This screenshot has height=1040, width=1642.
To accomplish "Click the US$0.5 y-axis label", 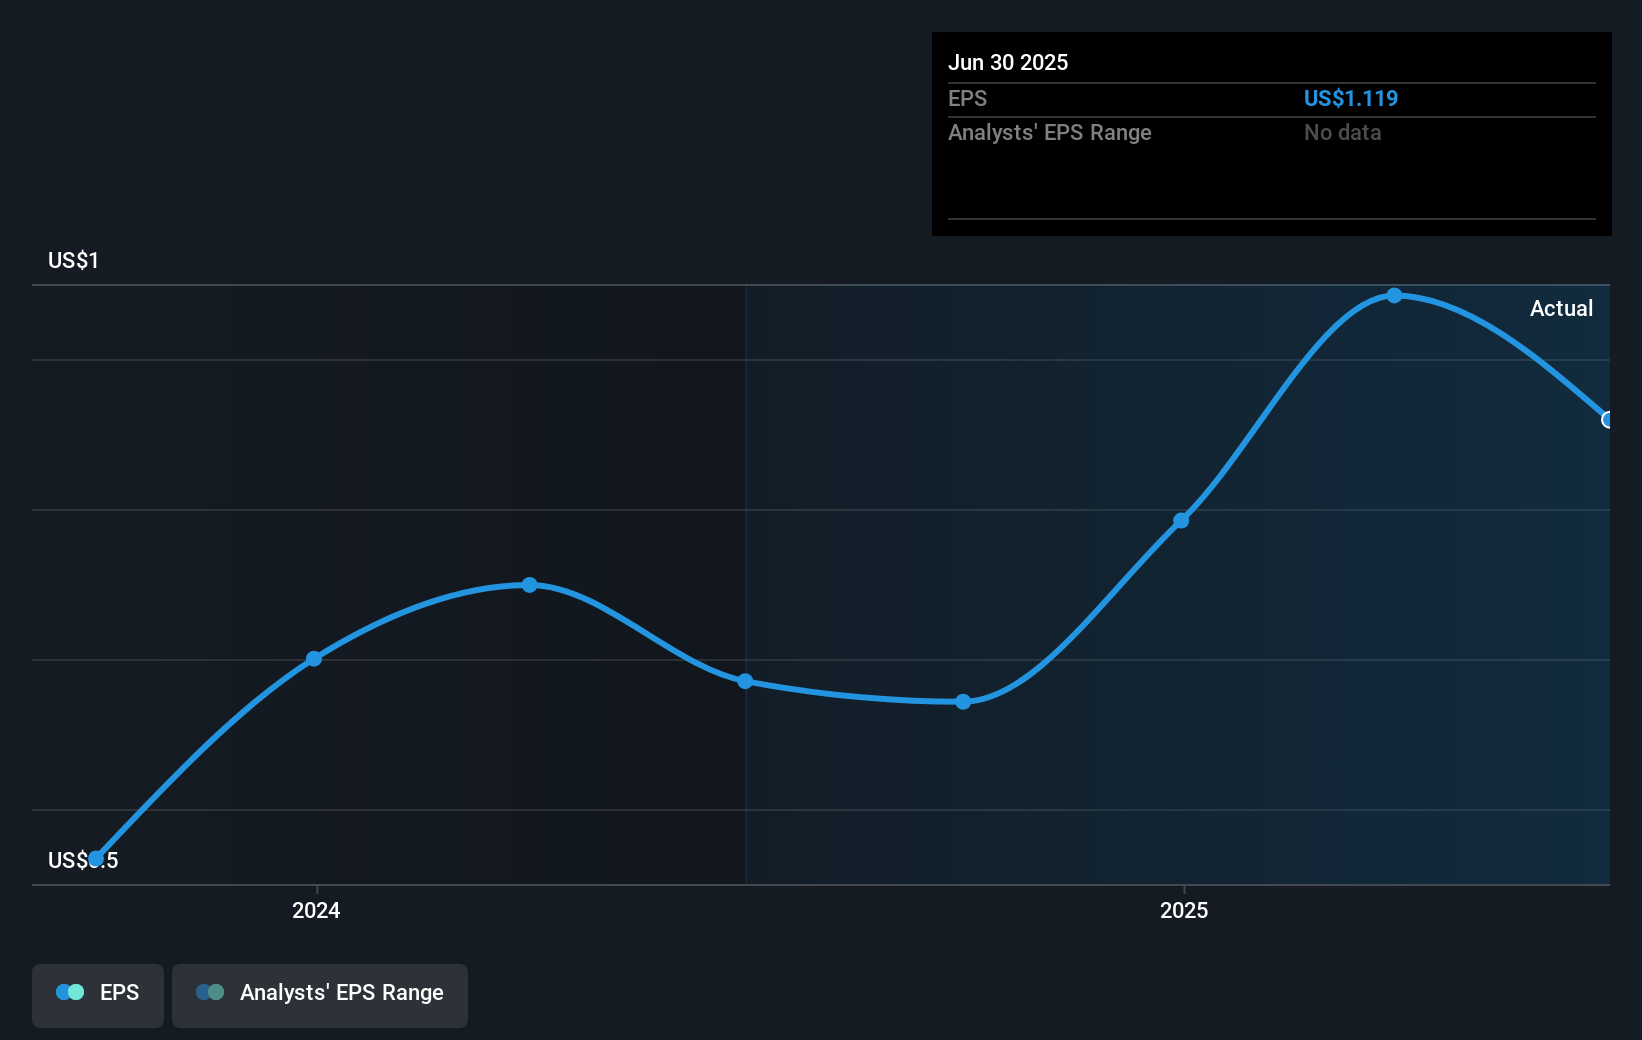I will click(x=83, y=861).
